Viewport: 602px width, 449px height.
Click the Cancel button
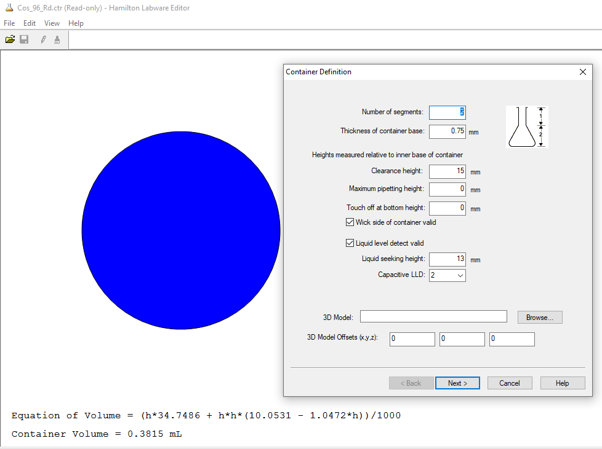[509, 383]
